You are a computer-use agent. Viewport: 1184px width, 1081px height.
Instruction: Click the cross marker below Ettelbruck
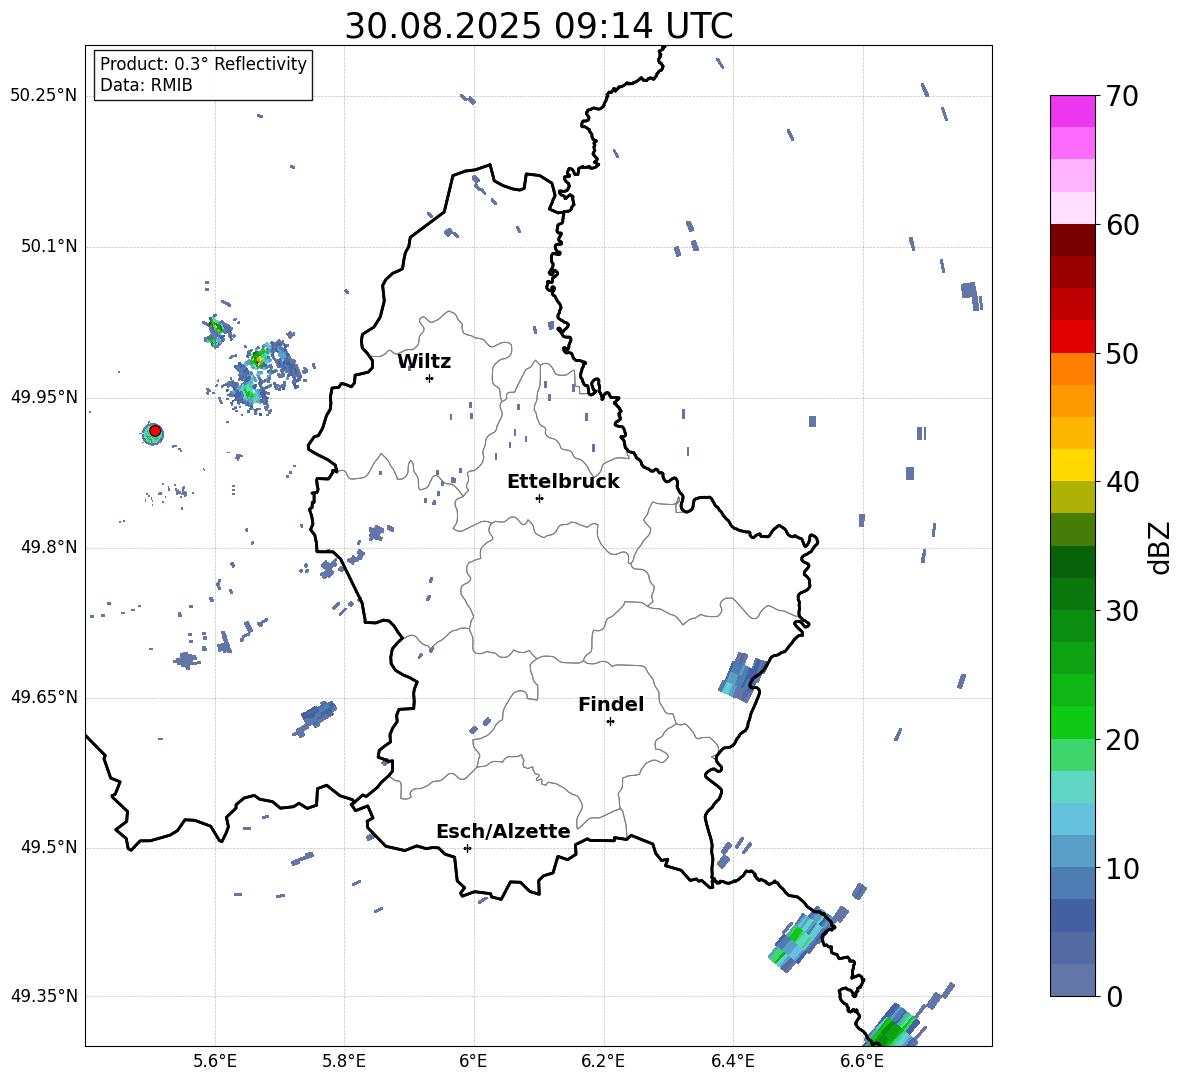(x=539, y=498)
